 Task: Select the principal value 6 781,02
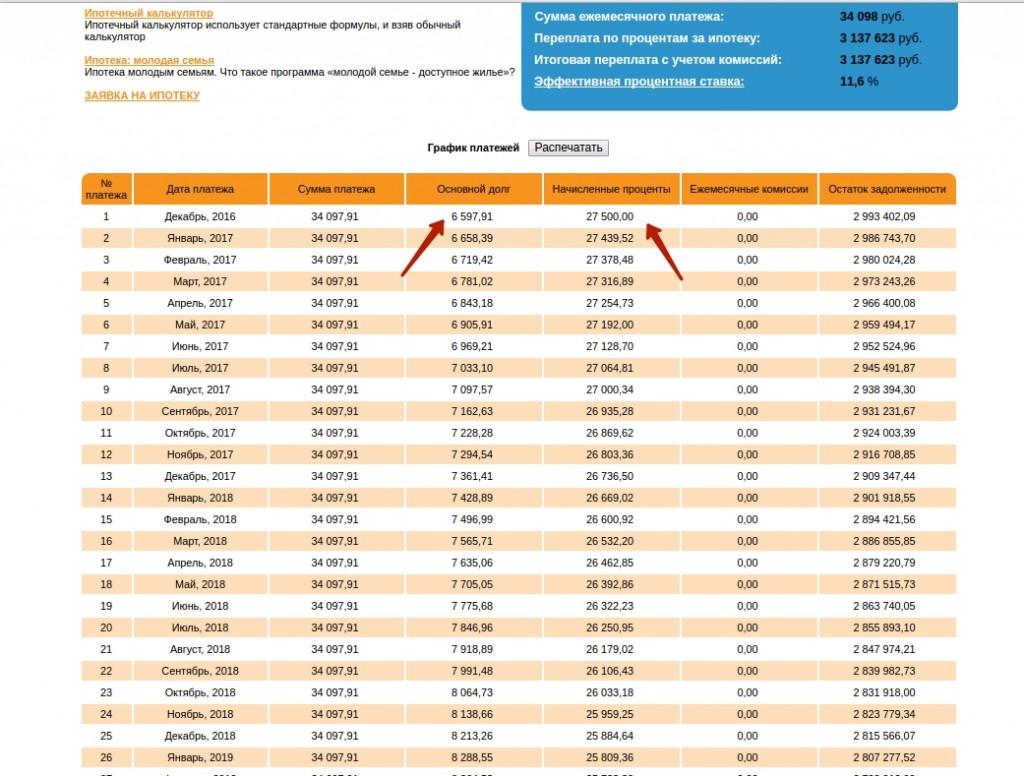click(472, 282)
